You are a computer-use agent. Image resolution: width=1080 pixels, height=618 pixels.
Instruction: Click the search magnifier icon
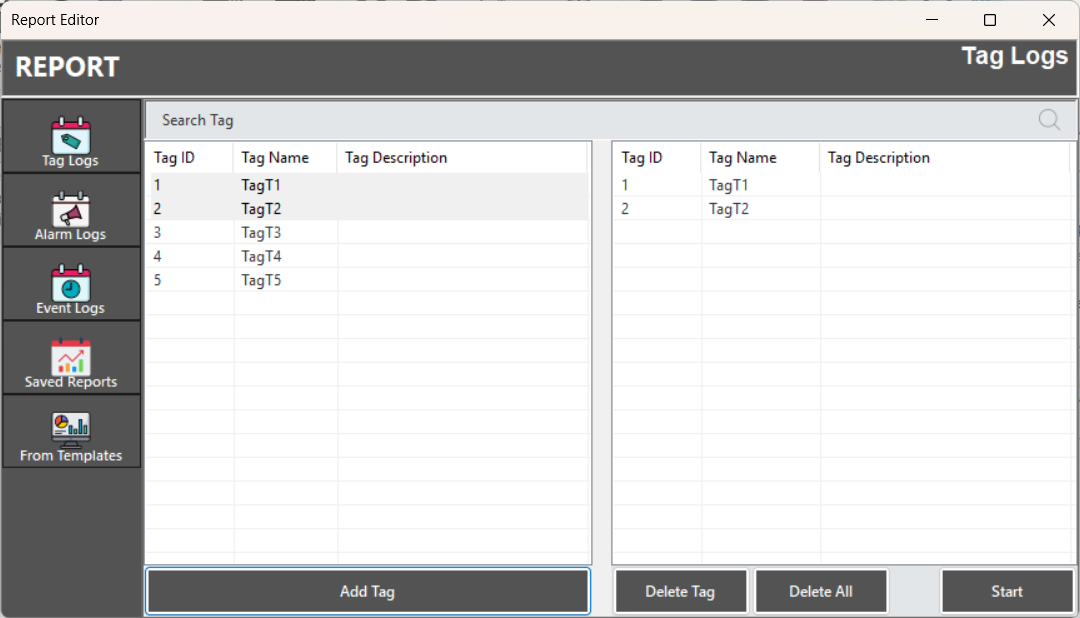click(1049, 120)
